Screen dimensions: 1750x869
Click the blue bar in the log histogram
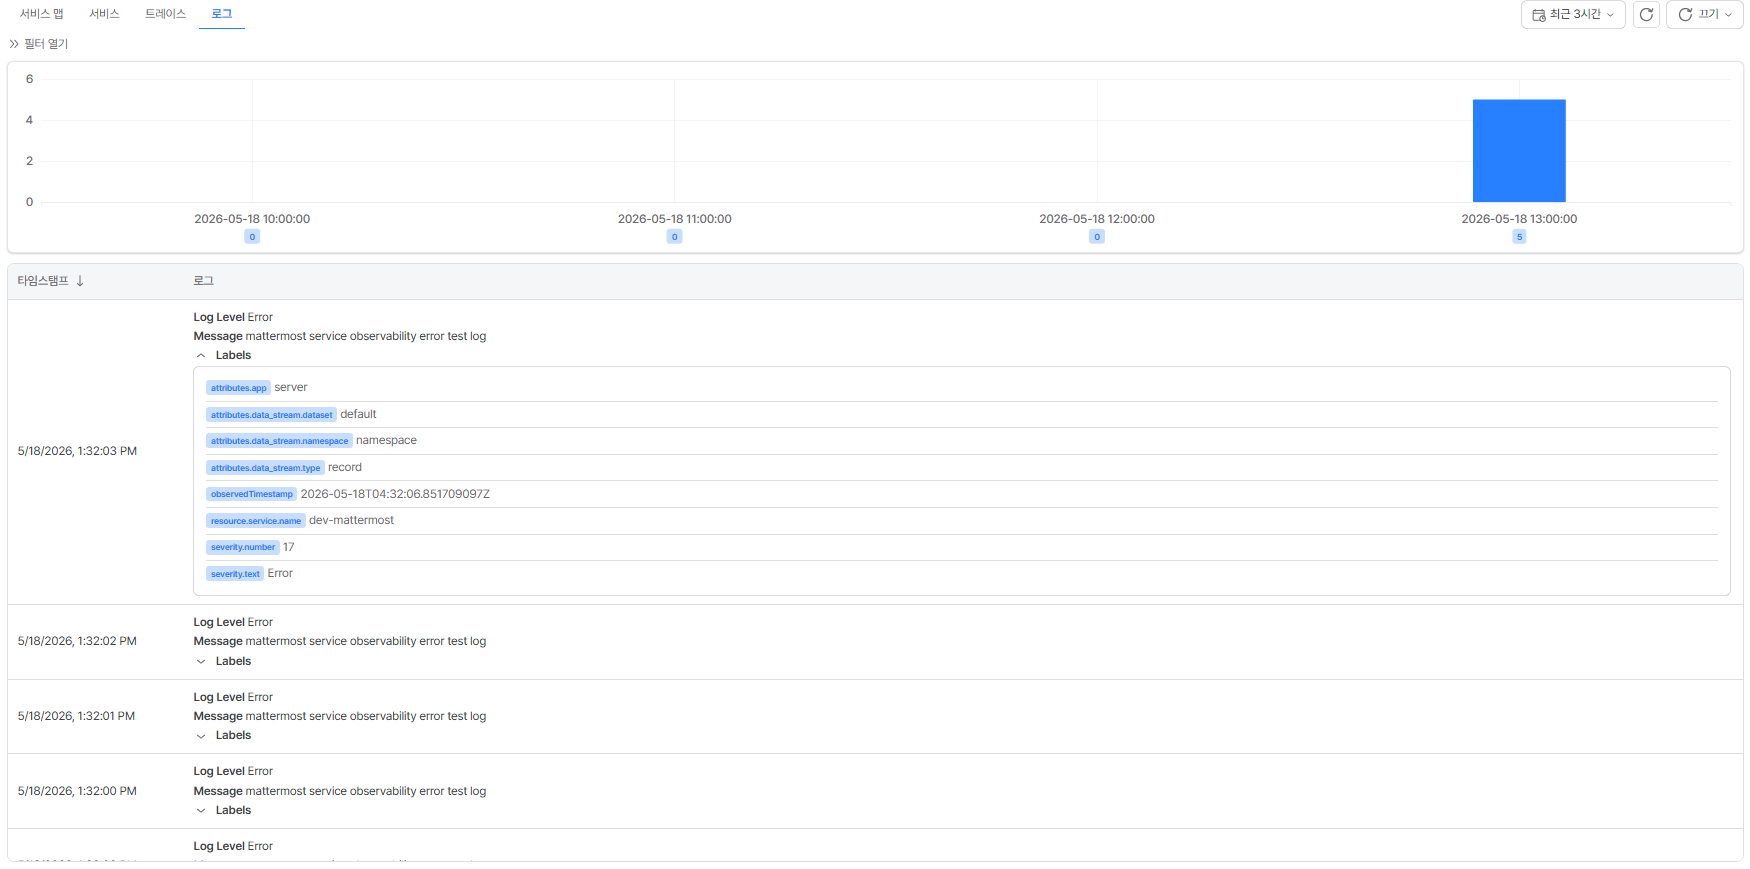pos(1519,151)
